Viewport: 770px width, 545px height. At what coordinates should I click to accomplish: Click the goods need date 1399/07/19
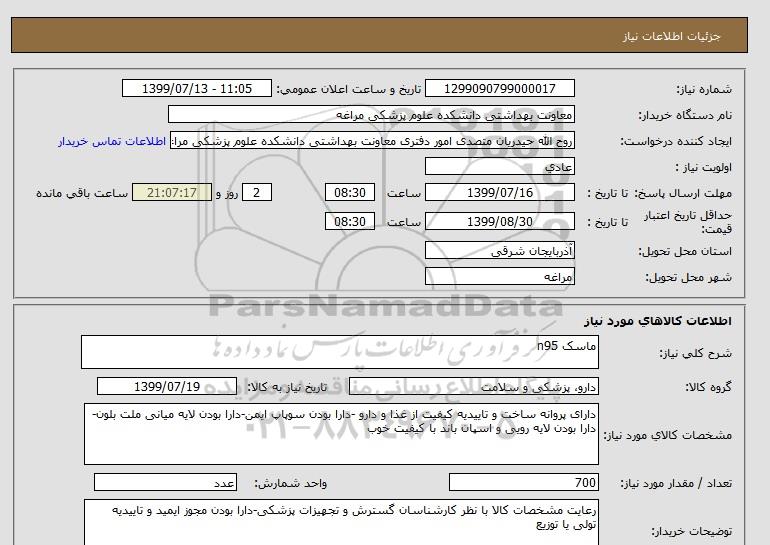click(x=167, y=386)
